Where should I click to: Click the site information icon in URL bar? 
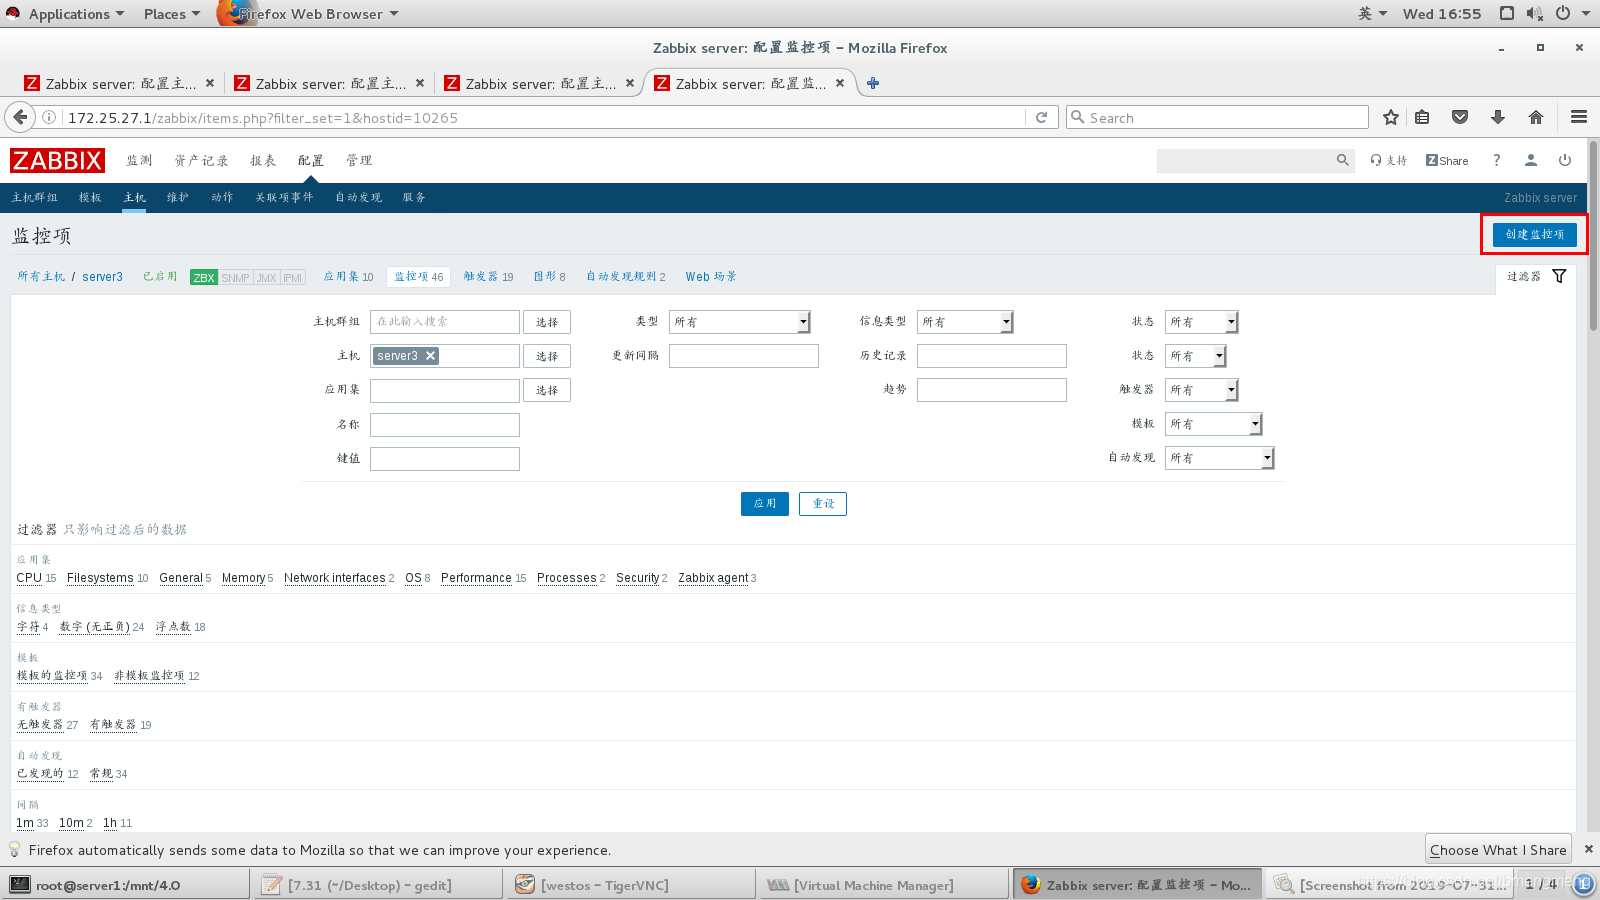point(48,117)
